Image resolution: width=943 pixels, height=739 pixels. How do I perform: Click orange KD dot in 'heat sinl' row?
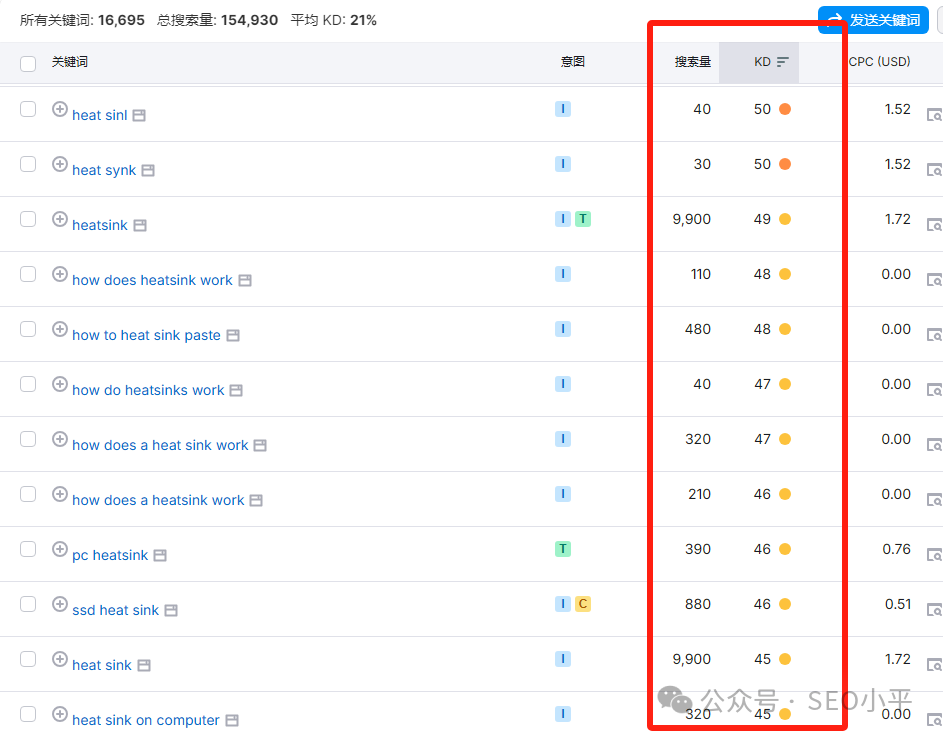tap(785, 109)
